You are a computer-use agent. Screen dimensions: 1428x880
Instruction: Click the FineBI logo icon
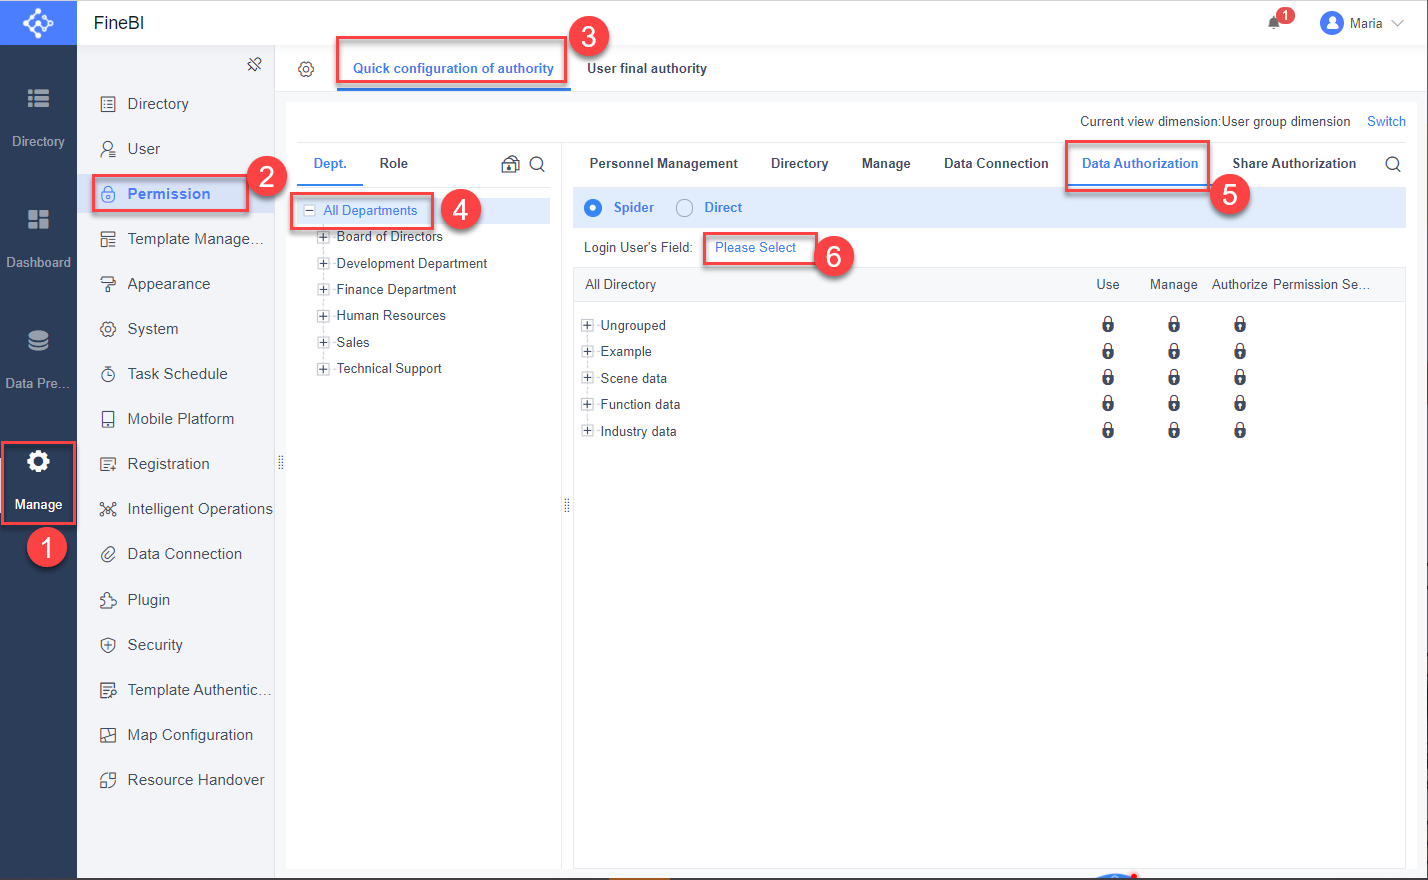[x=38, y=22]
